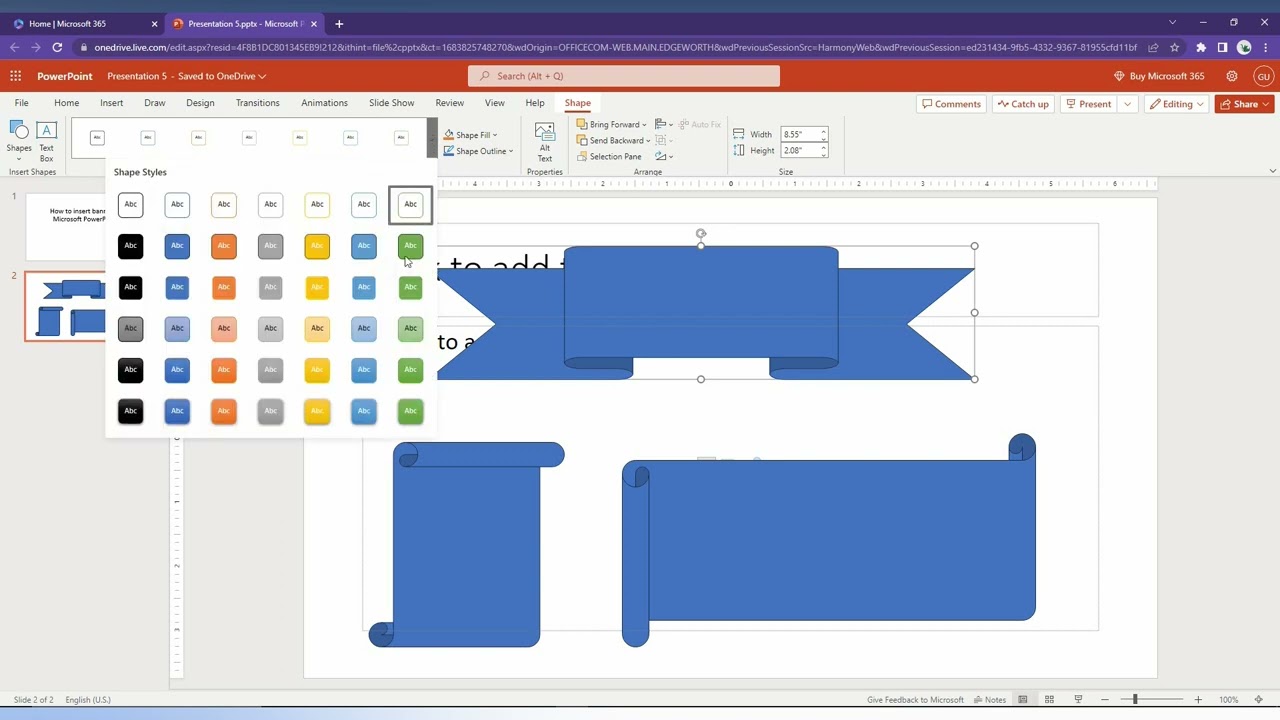Reload the browser page
This screenshot has width=1280, height=720.
[57, 47]
